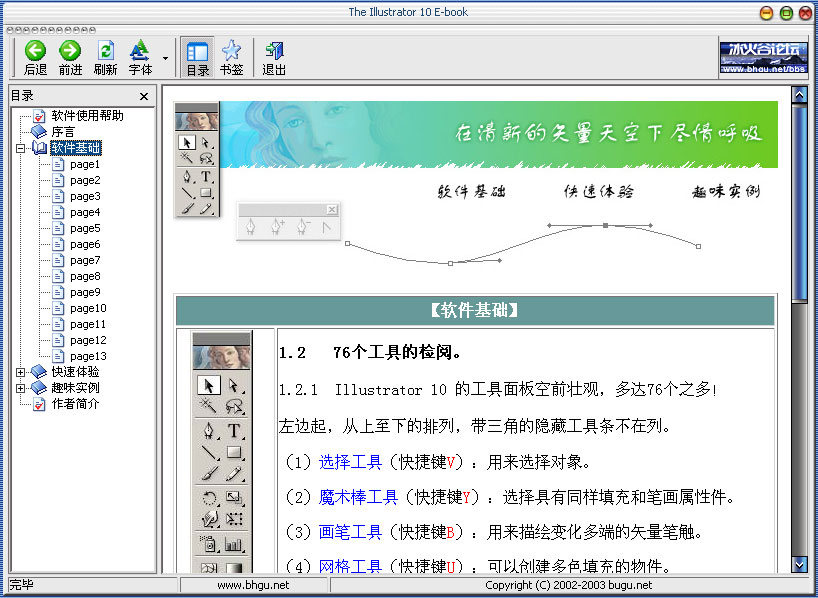Expand the 快速体验 tree node
818x598 pixels.
click(20, 372)
